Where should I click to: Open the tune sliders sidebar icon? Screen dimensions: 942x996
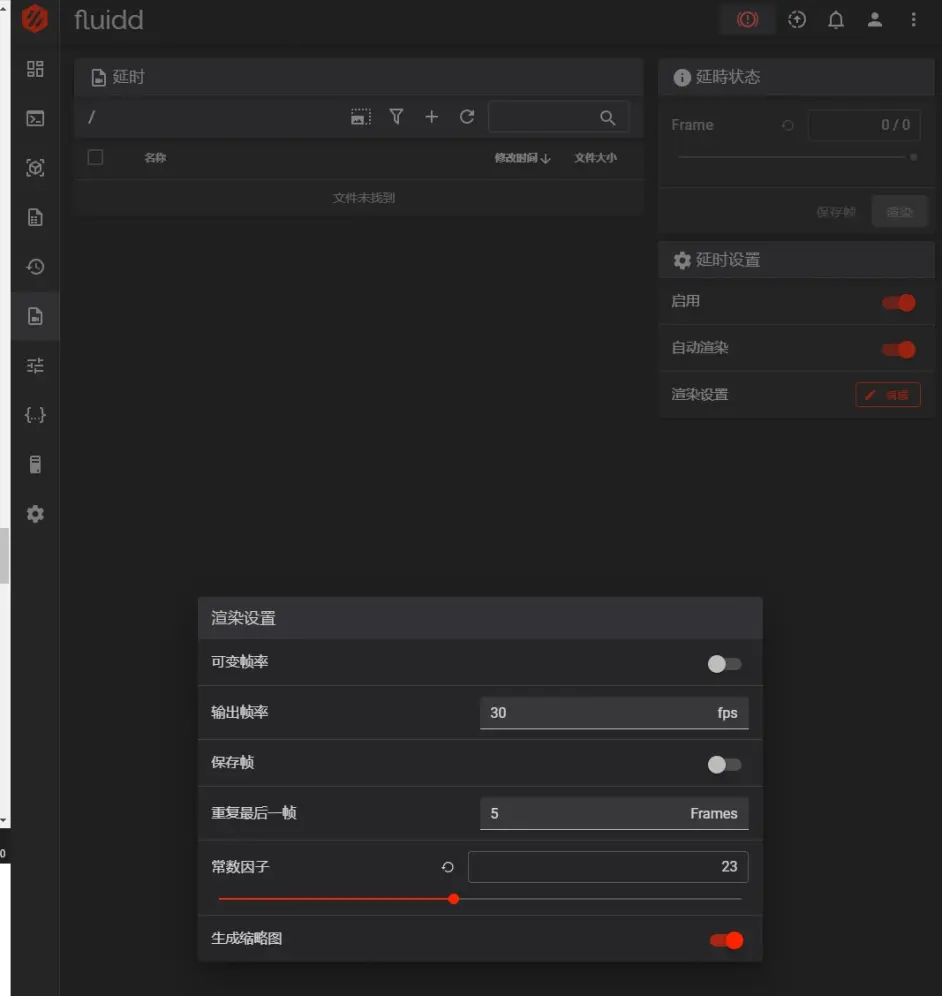[35, 366]
